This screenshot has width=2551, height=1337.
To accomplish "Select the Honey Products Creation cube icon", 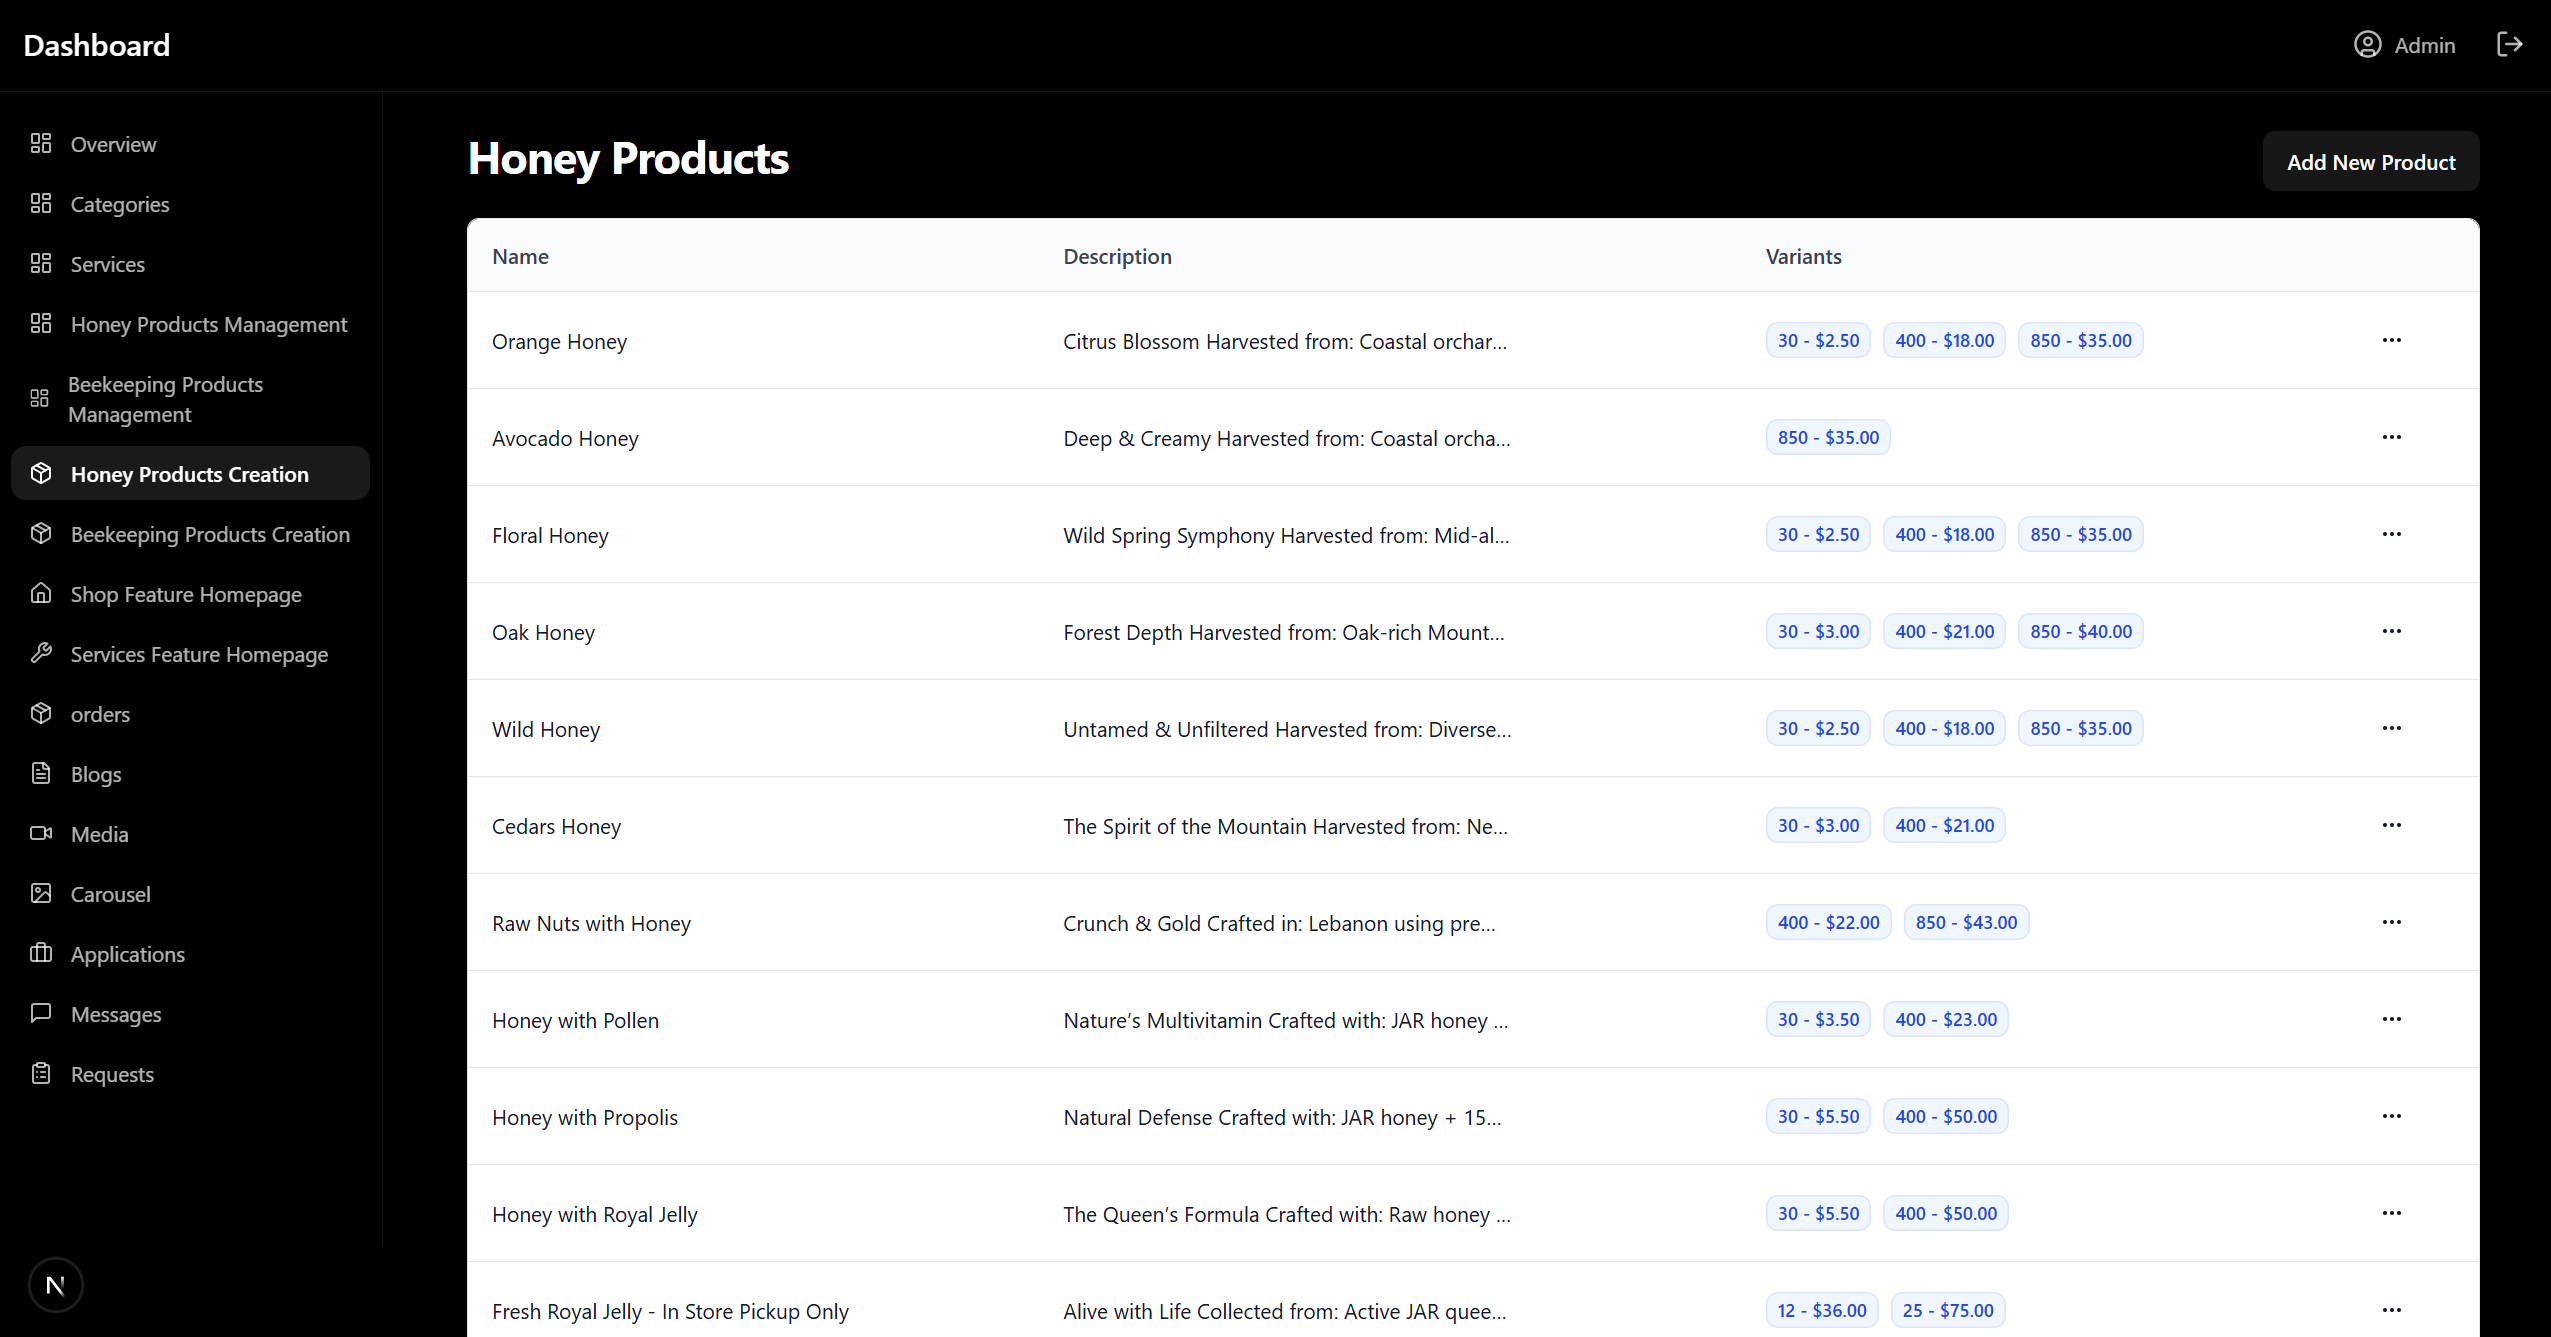I will (x=42, y=473).
